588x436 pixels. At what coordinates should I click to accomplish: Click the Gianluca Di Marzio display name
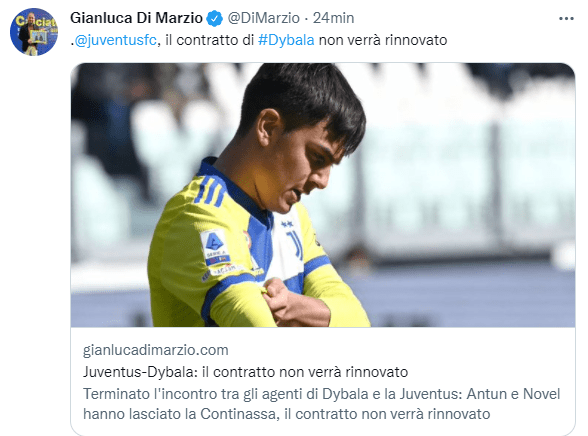click(136, 18)
